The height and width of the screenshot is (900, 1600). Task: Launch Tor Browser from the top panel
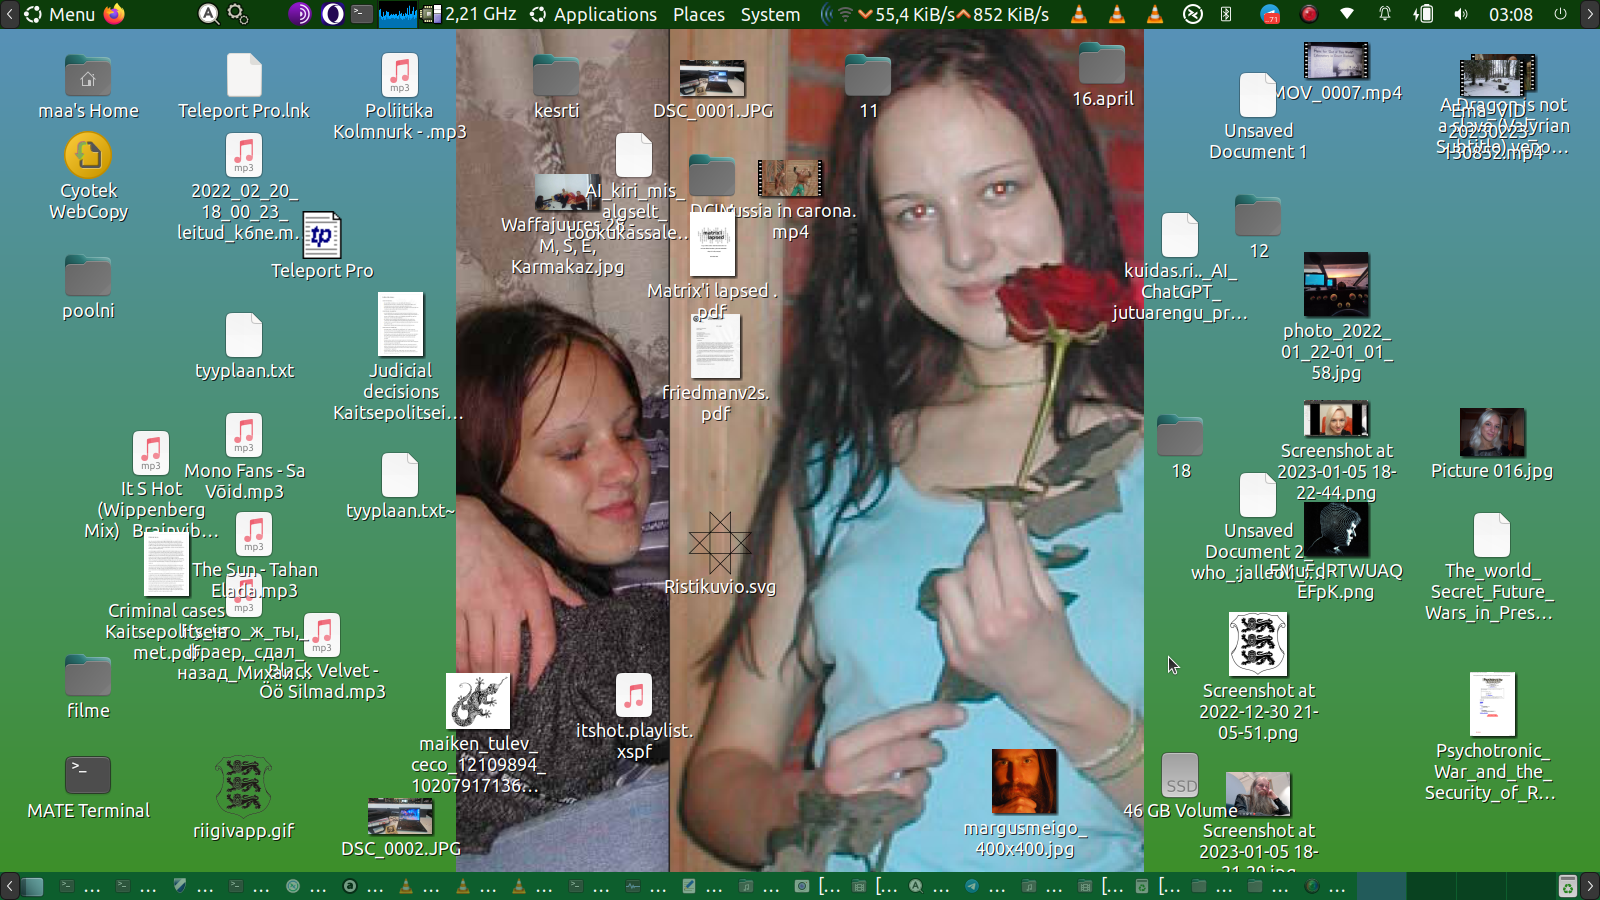pyautogui.click(x=300, y=14)
